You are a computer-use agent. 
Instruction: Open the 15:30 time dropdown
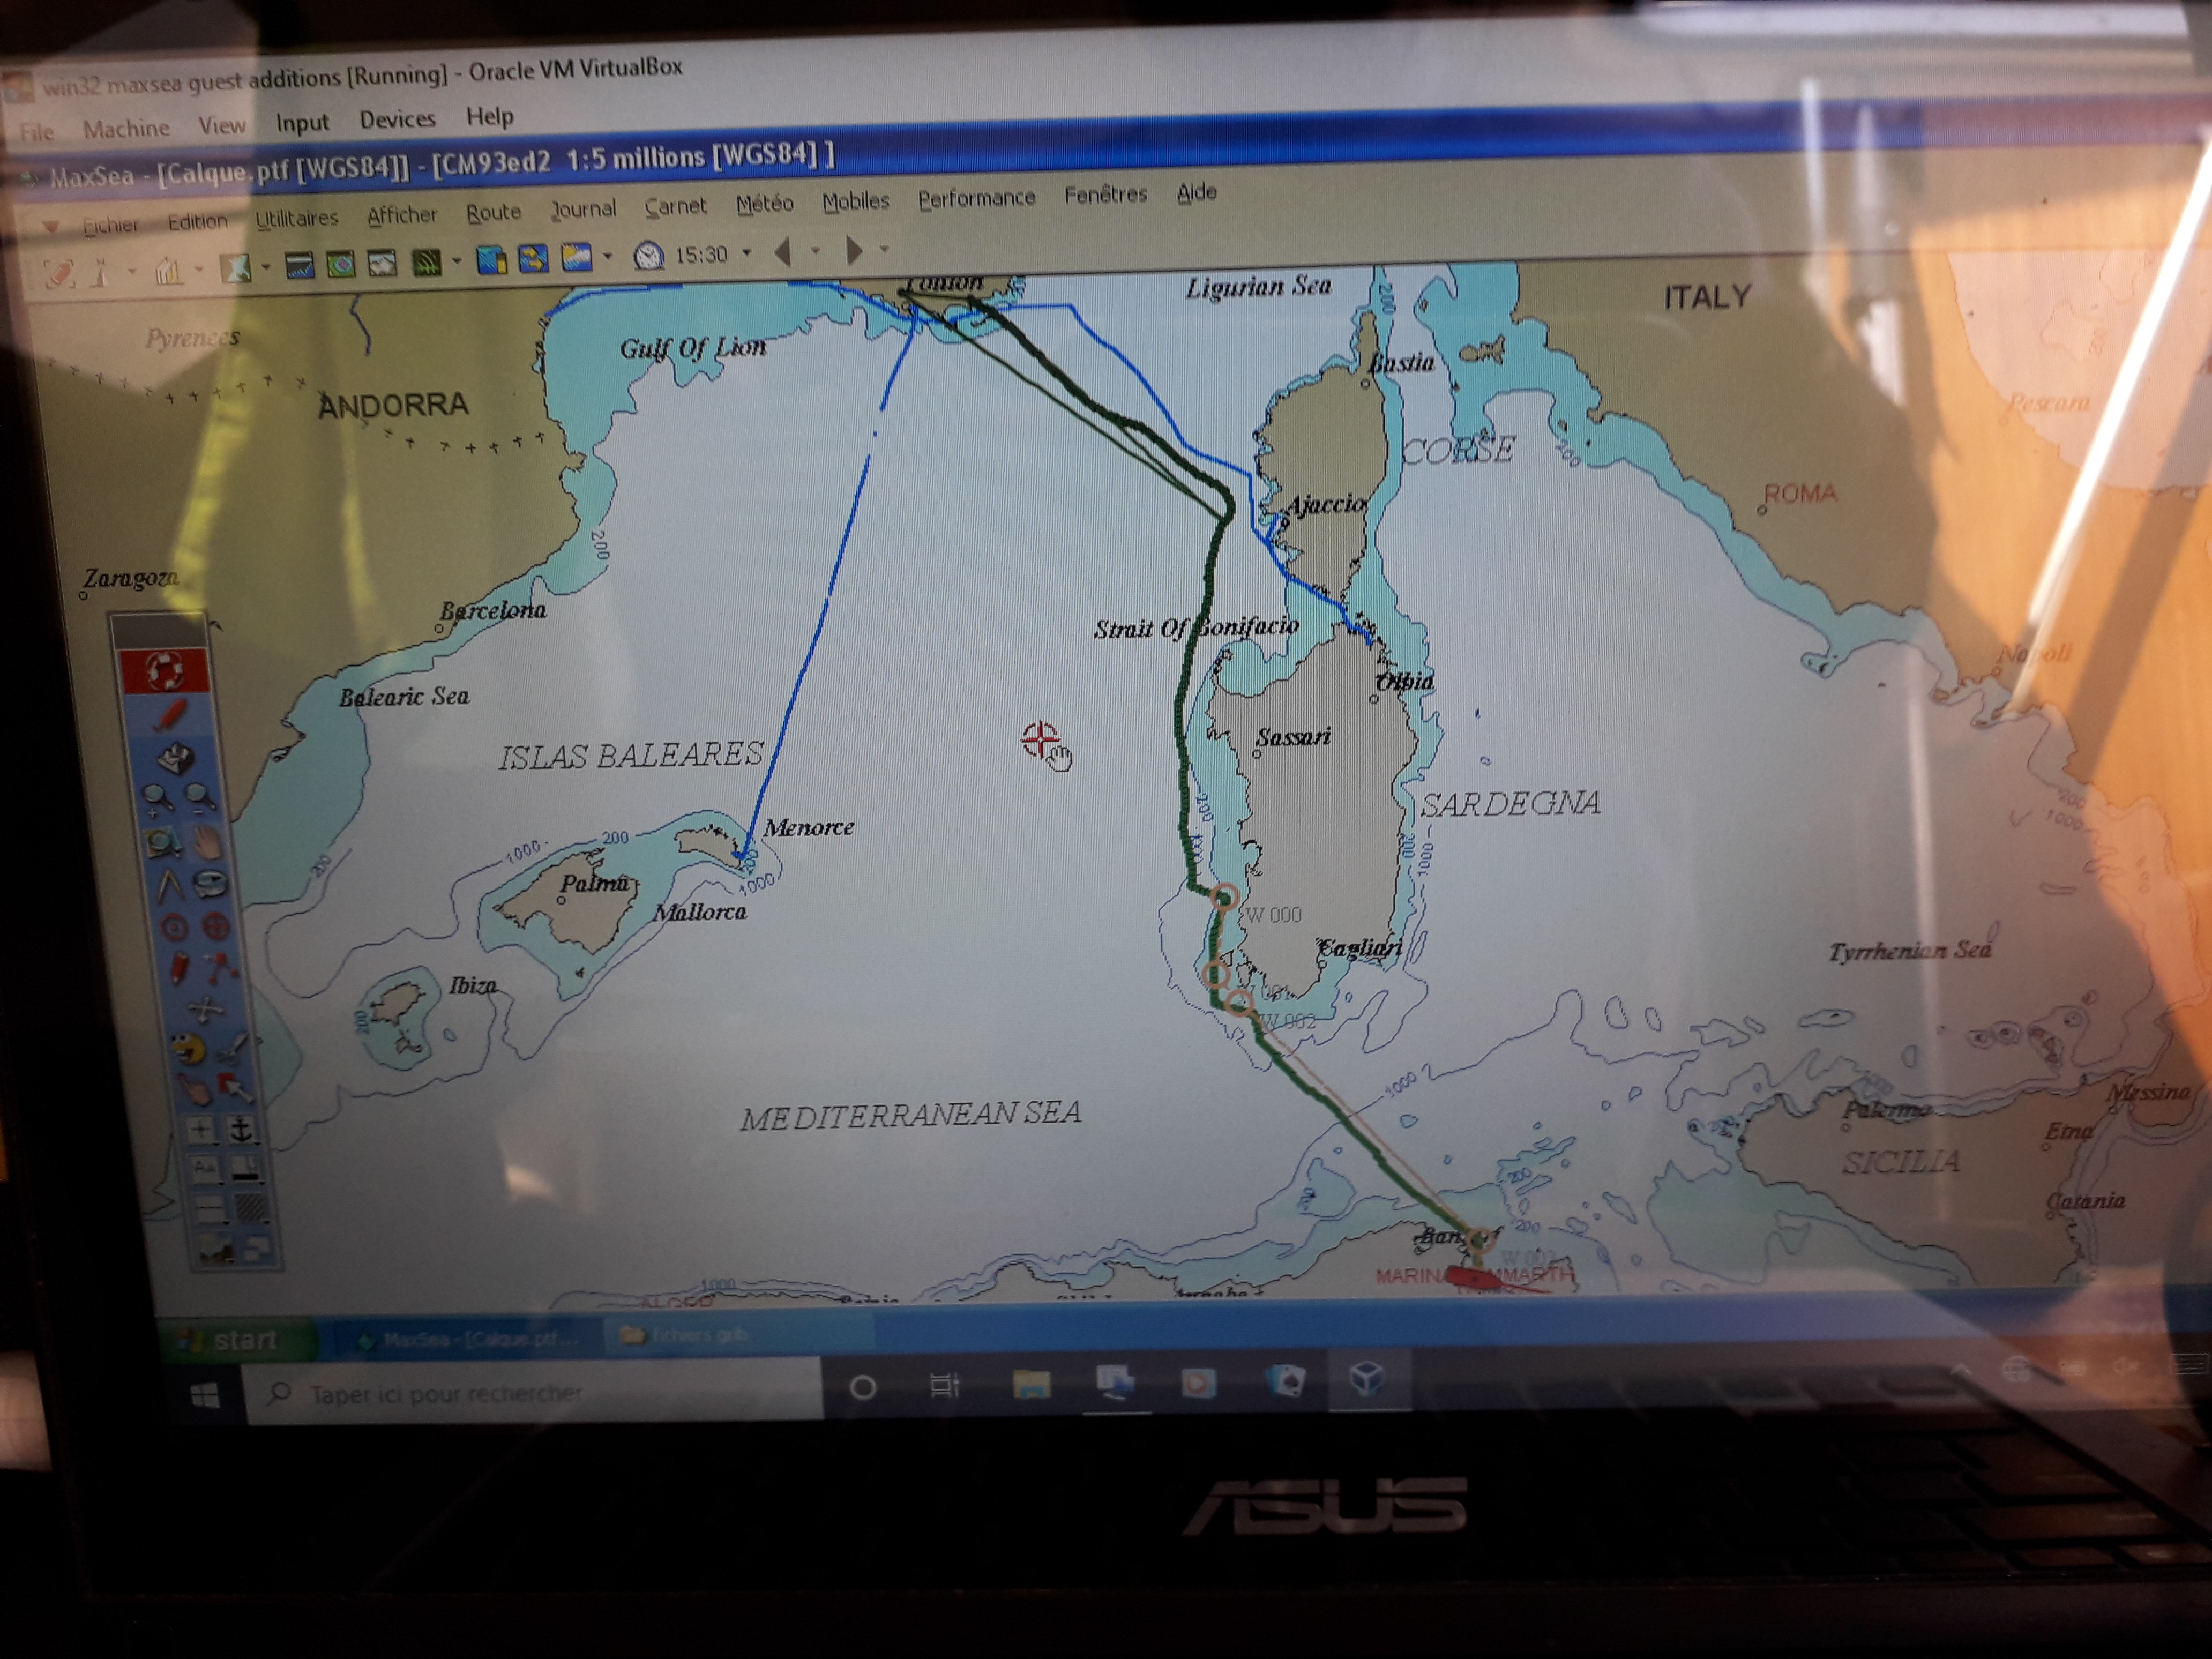coord(747,251)
